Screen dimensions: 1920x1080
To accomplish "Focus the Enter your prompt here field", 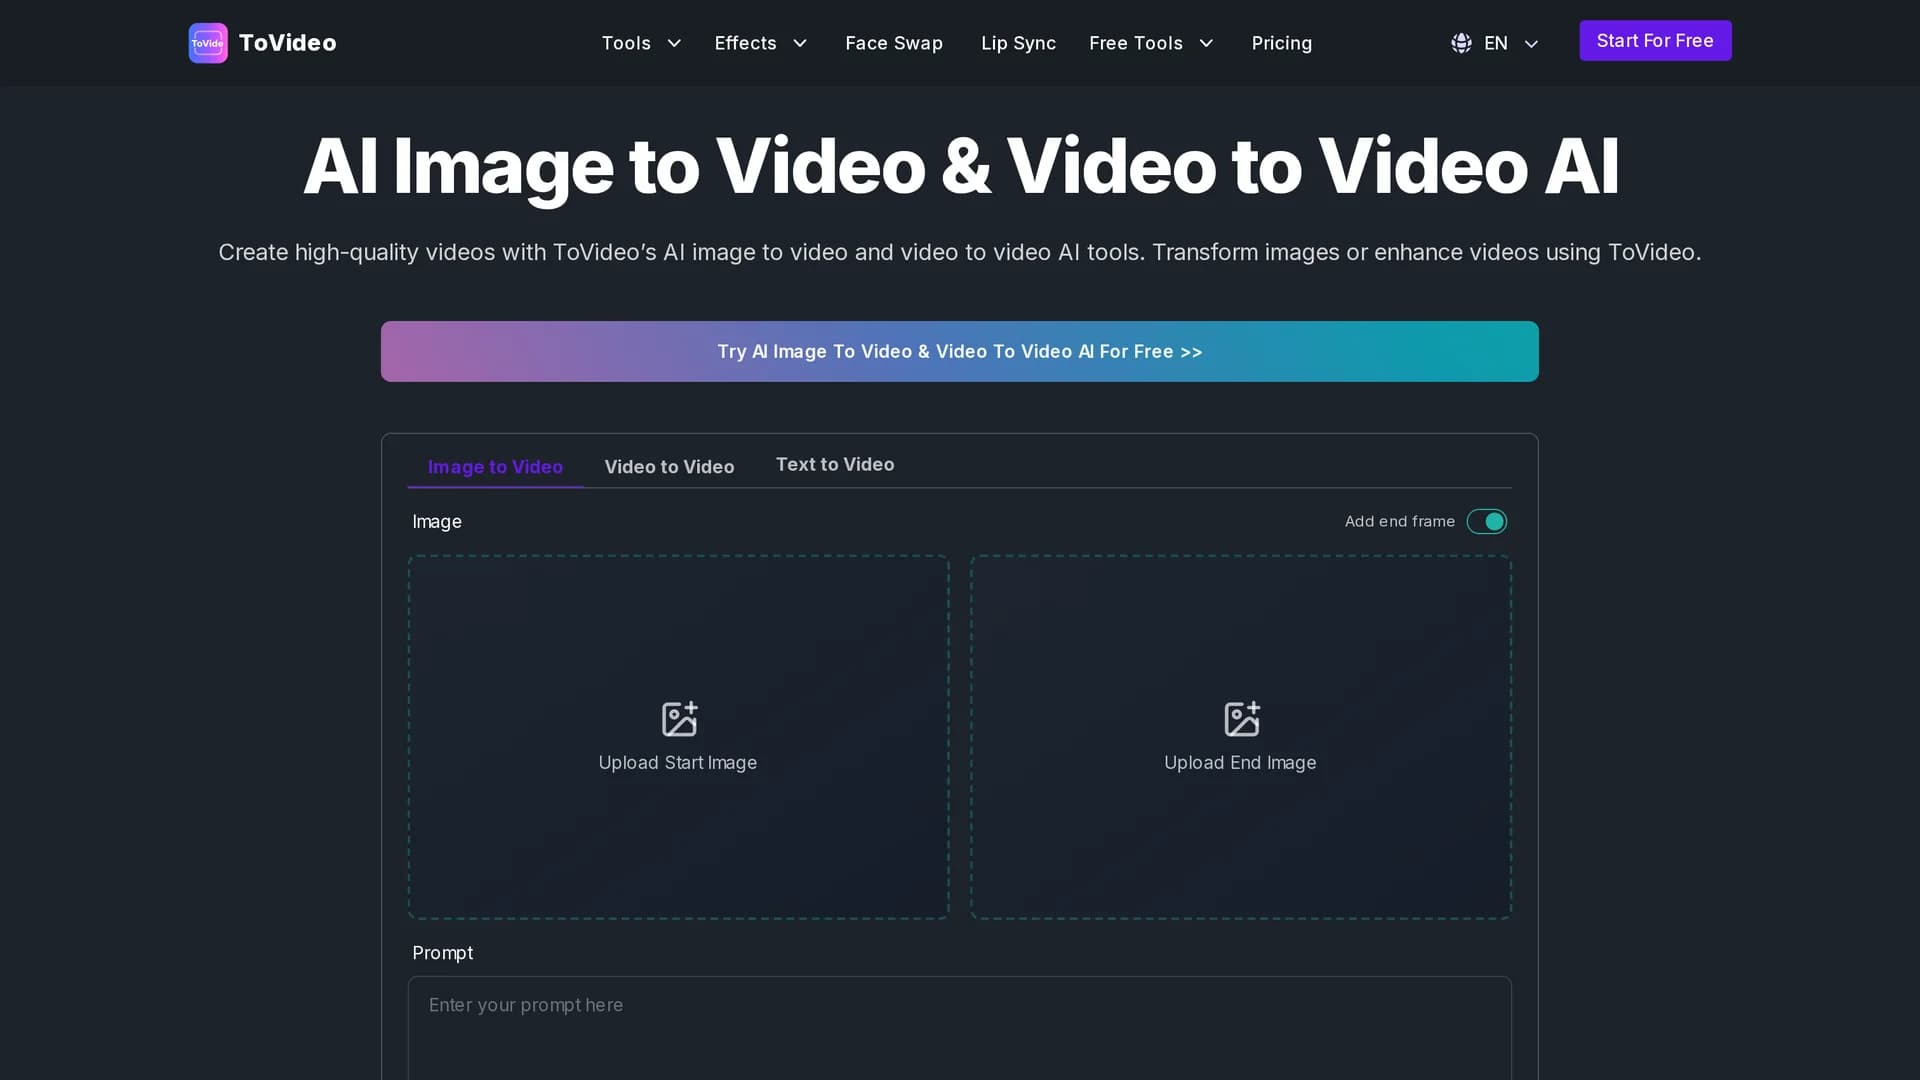I will [959, 1028].
